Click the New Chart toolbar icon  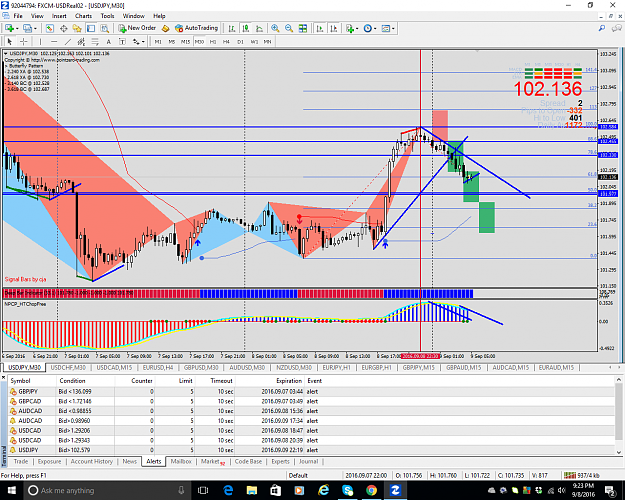pos(9,28)
